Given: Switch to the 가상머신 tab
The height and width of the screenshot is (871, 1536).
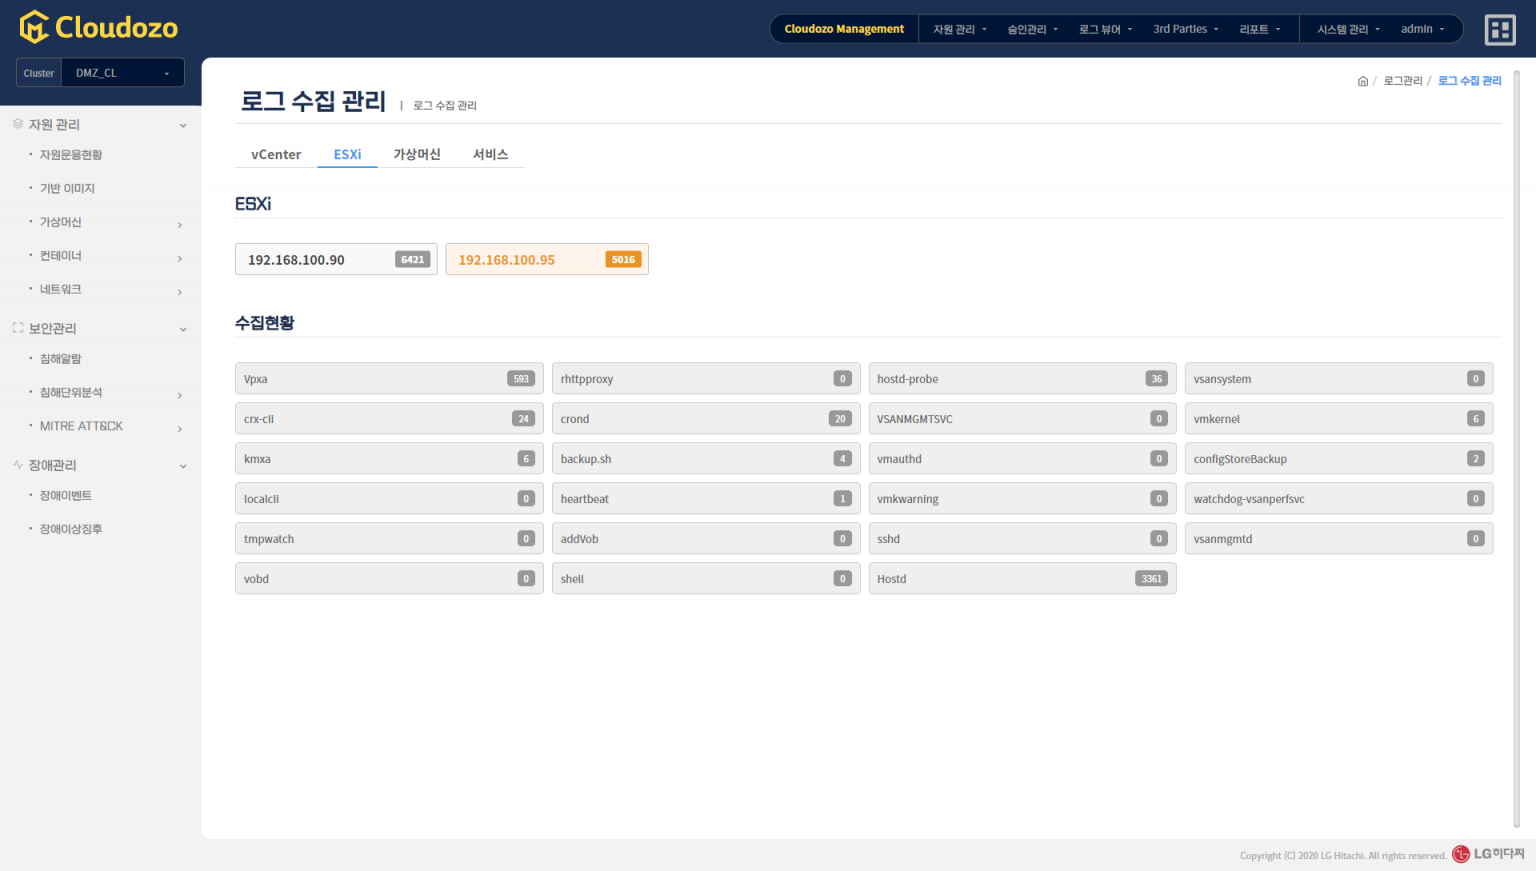Looking at the screenshot, I should 417,154.
